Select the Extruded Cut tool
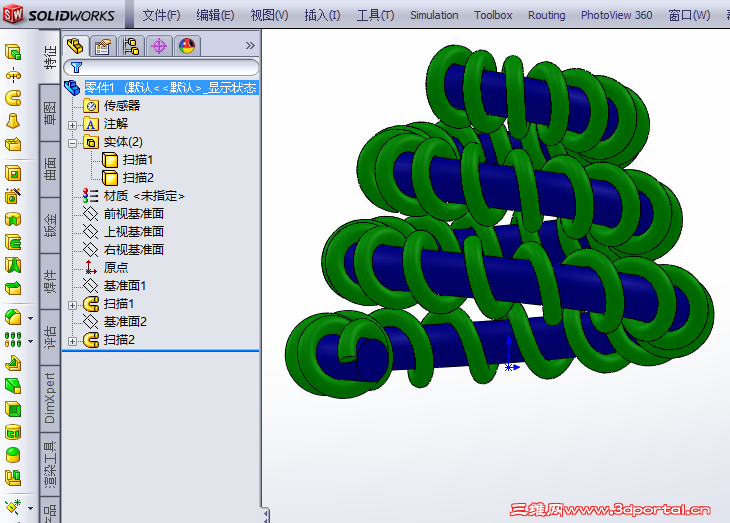The width and height of the screenshot is (730, 523). [13, 173]
